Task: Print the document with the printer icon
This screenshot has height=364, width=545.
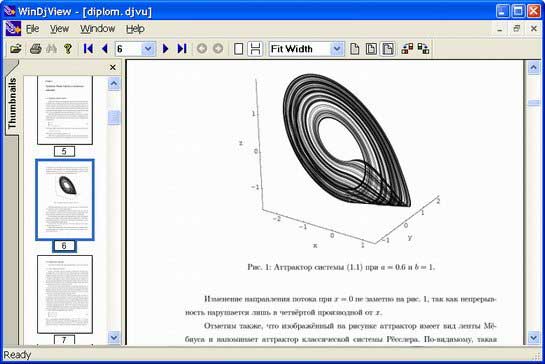Action: tap(35, 49)
